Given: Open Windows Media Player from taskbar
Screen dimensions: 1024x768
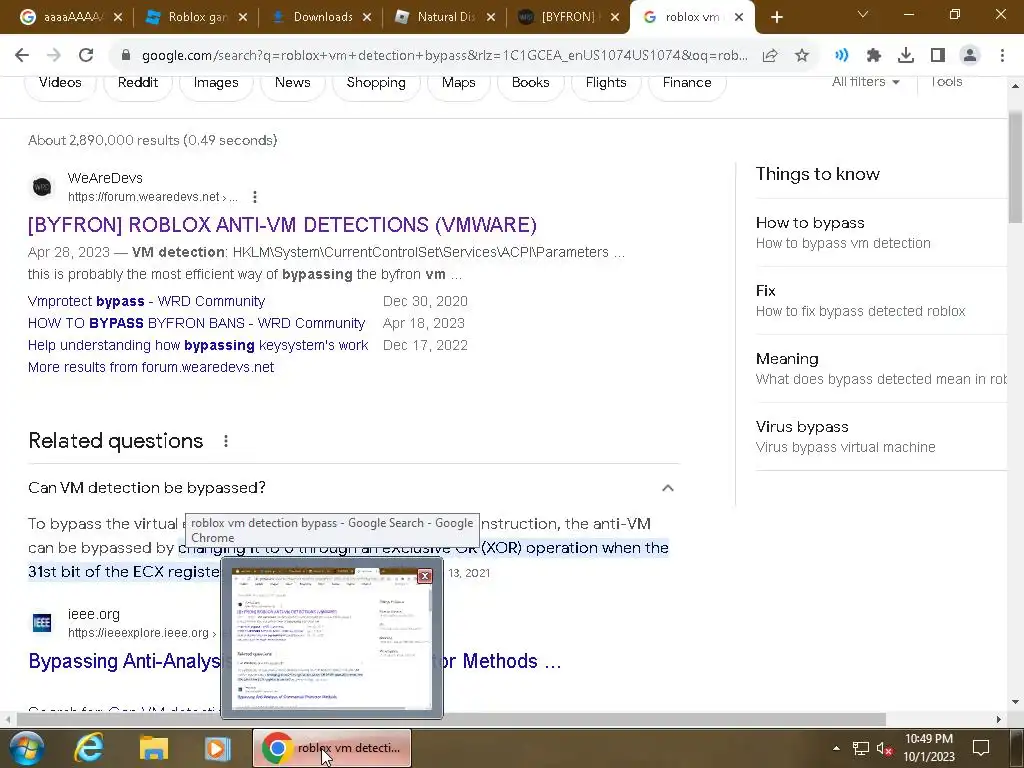Looking at the screenshot, I should [x=217, y=748].
